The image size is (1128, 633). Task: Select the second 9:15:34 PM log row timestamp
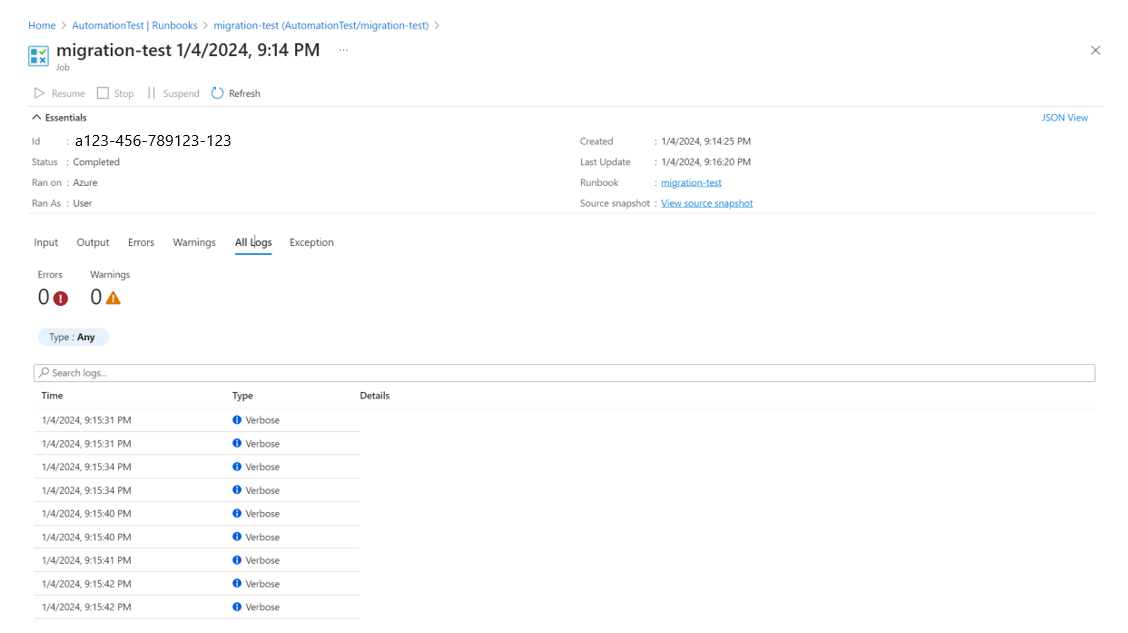(86, 491)
